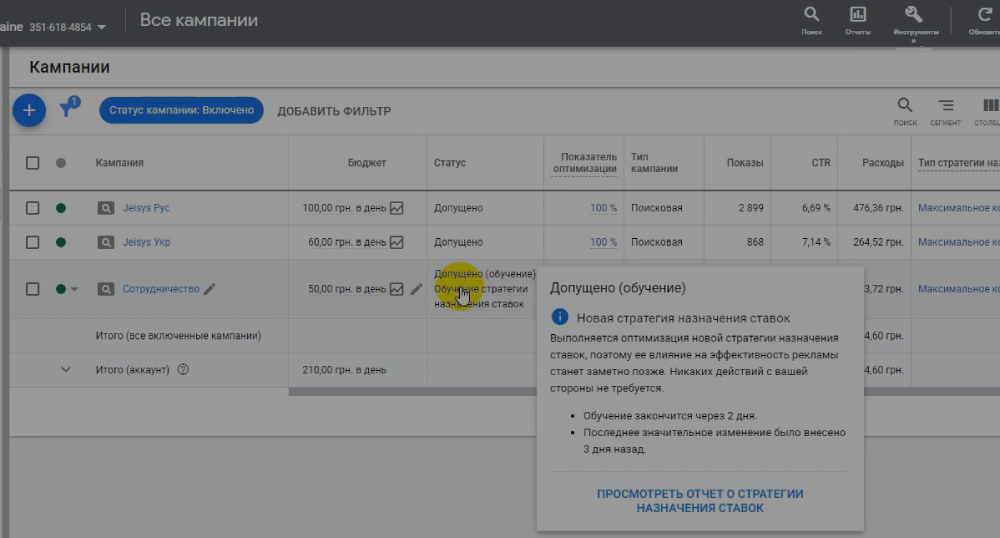Click the 60,00 грн. в день budget

point(347,242)
